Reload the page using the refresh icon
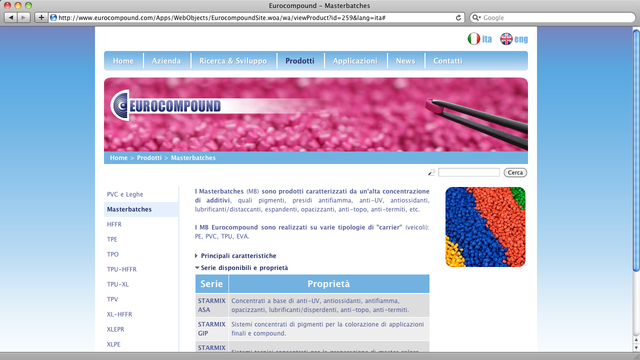Screen dimensions: 640x360 click(458, 18)
